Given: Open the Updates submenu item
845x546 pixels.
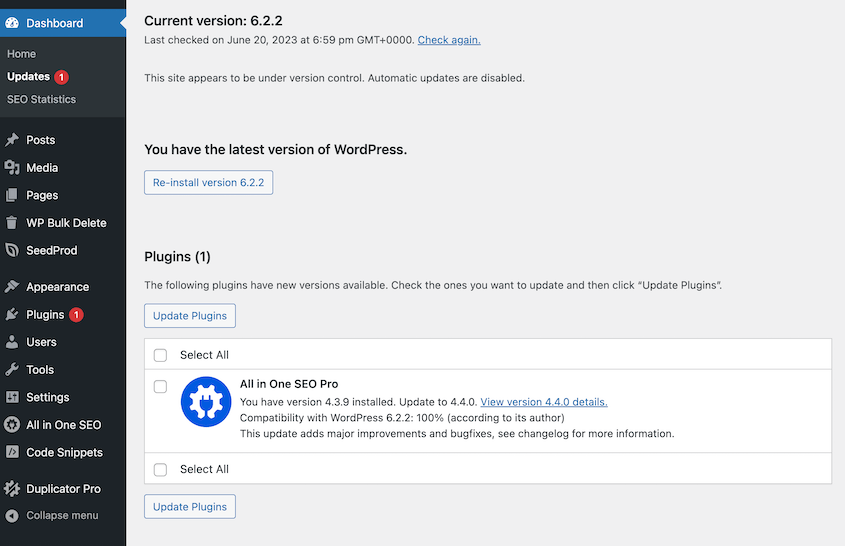Looking at the screenshot, I should (29, 77).
